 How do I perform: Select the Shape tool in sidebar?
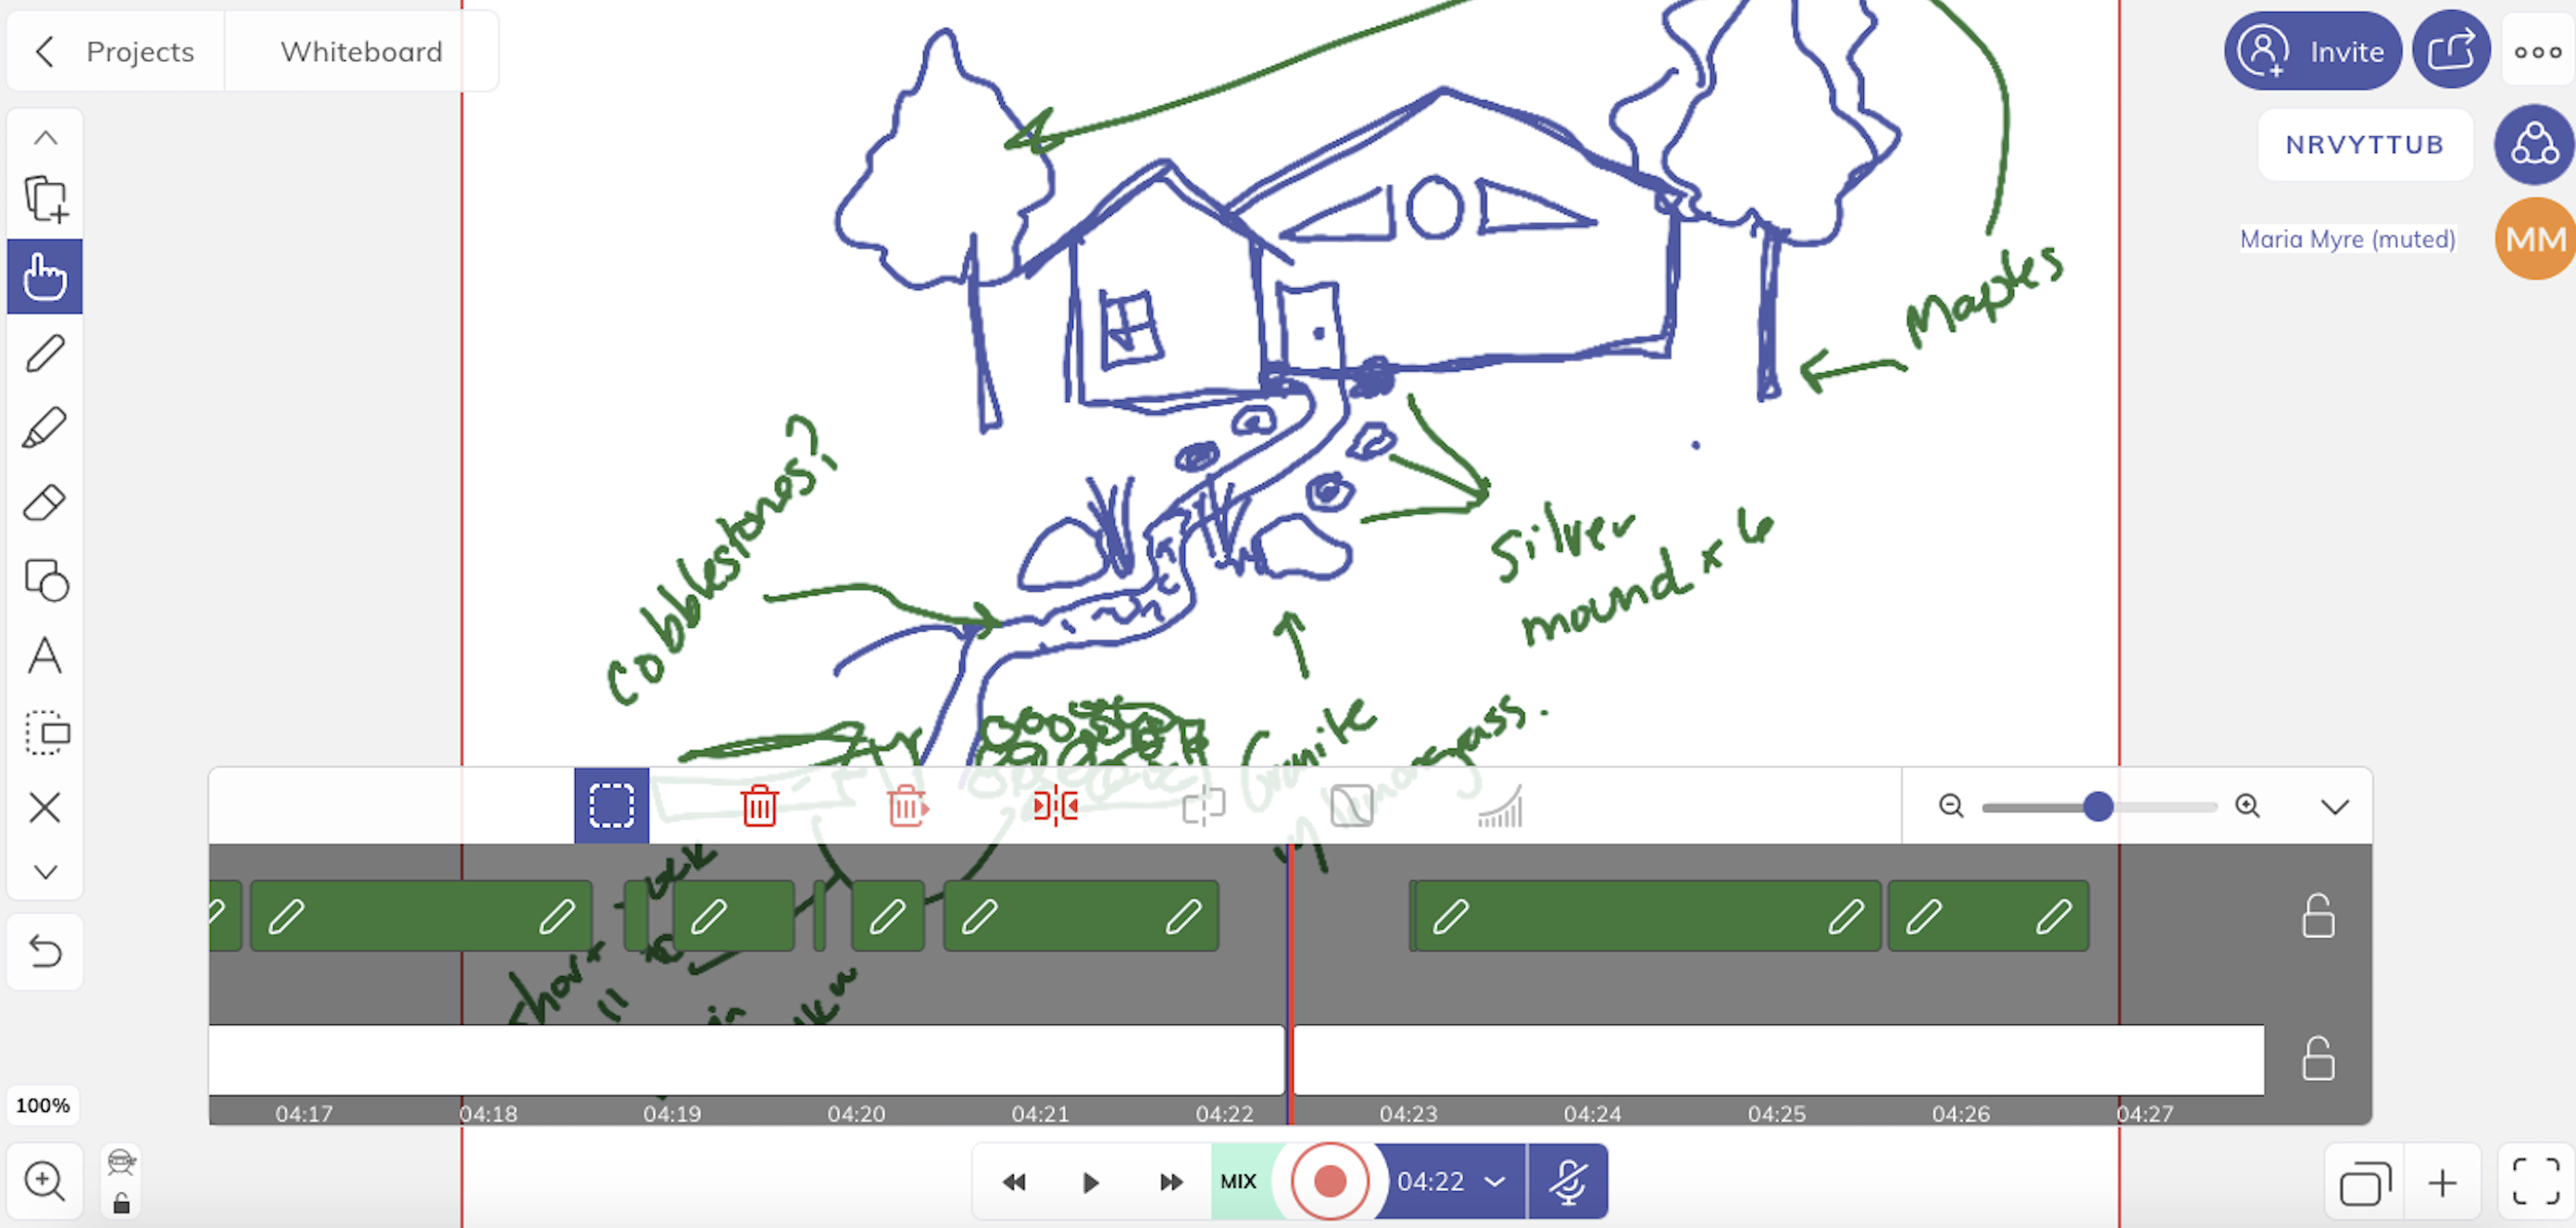coord(46,579)
